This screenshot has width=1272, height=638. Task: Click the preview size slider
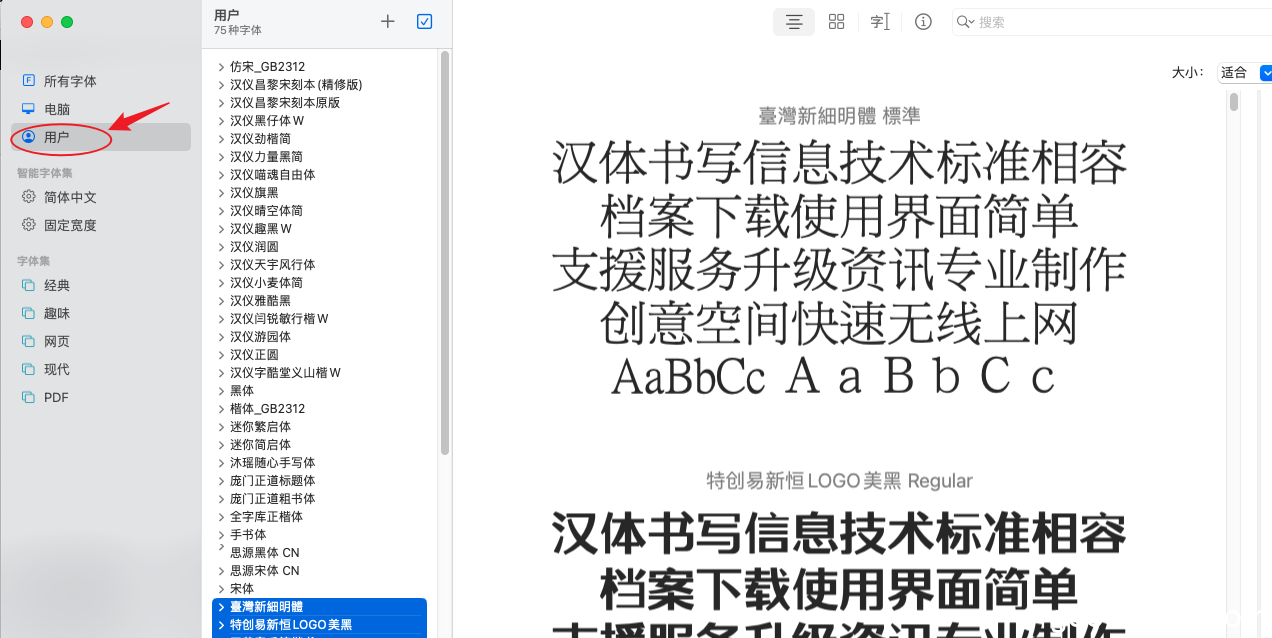[x=1234, y=102]
